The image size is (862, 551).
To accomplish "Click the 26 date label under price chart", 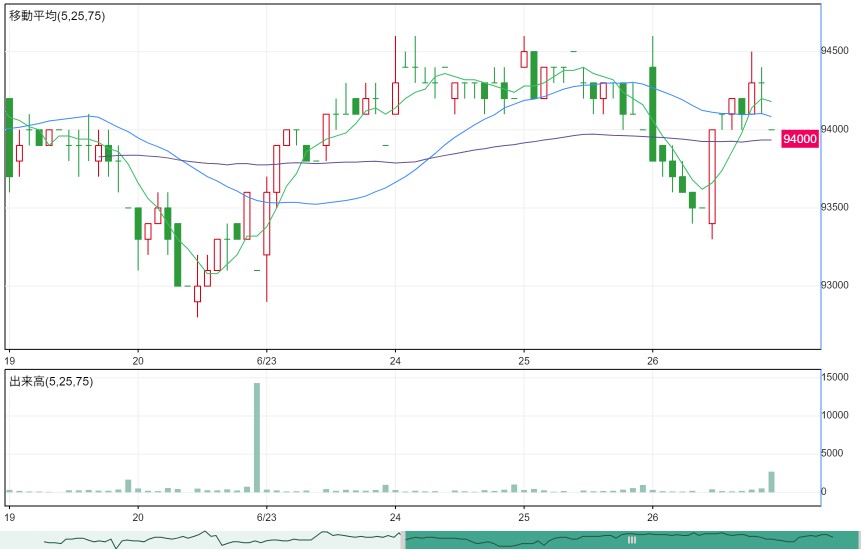I will click(x=653, y=361).
